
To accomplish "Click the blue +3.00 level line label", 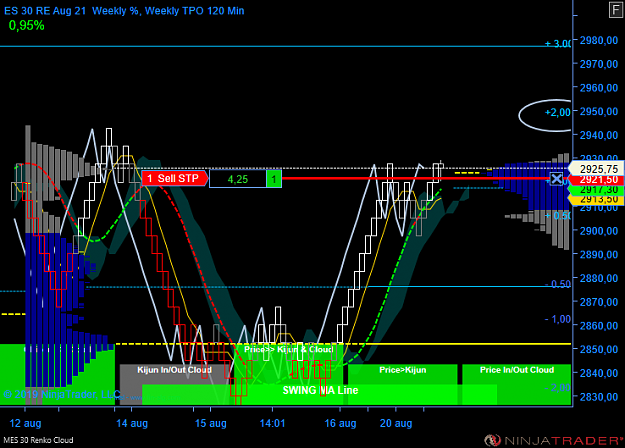I will (x=558, y=43).
